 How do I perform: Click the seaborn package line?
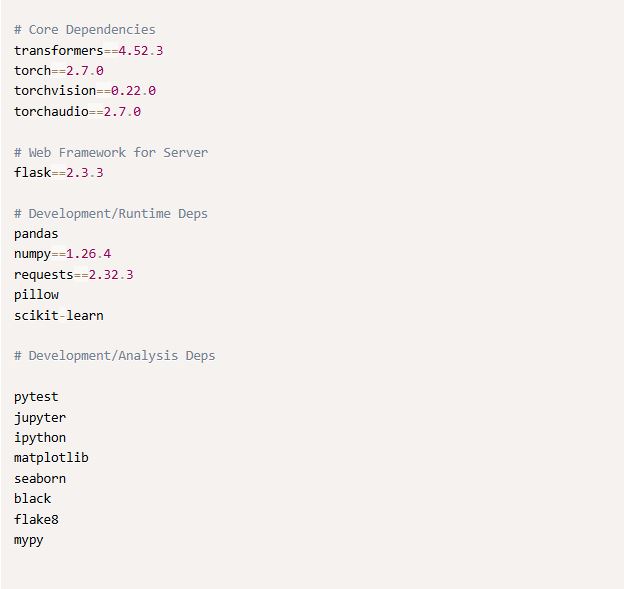(x=40, y=479)
